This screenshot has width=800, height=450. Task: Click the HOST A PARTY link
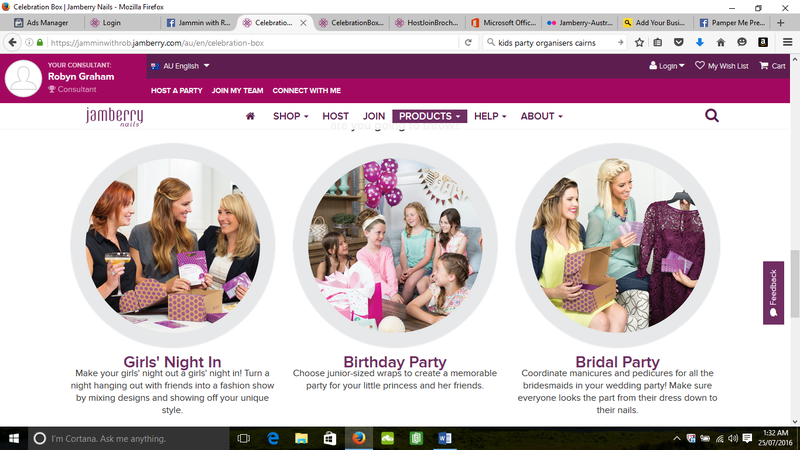coord(177,90)
